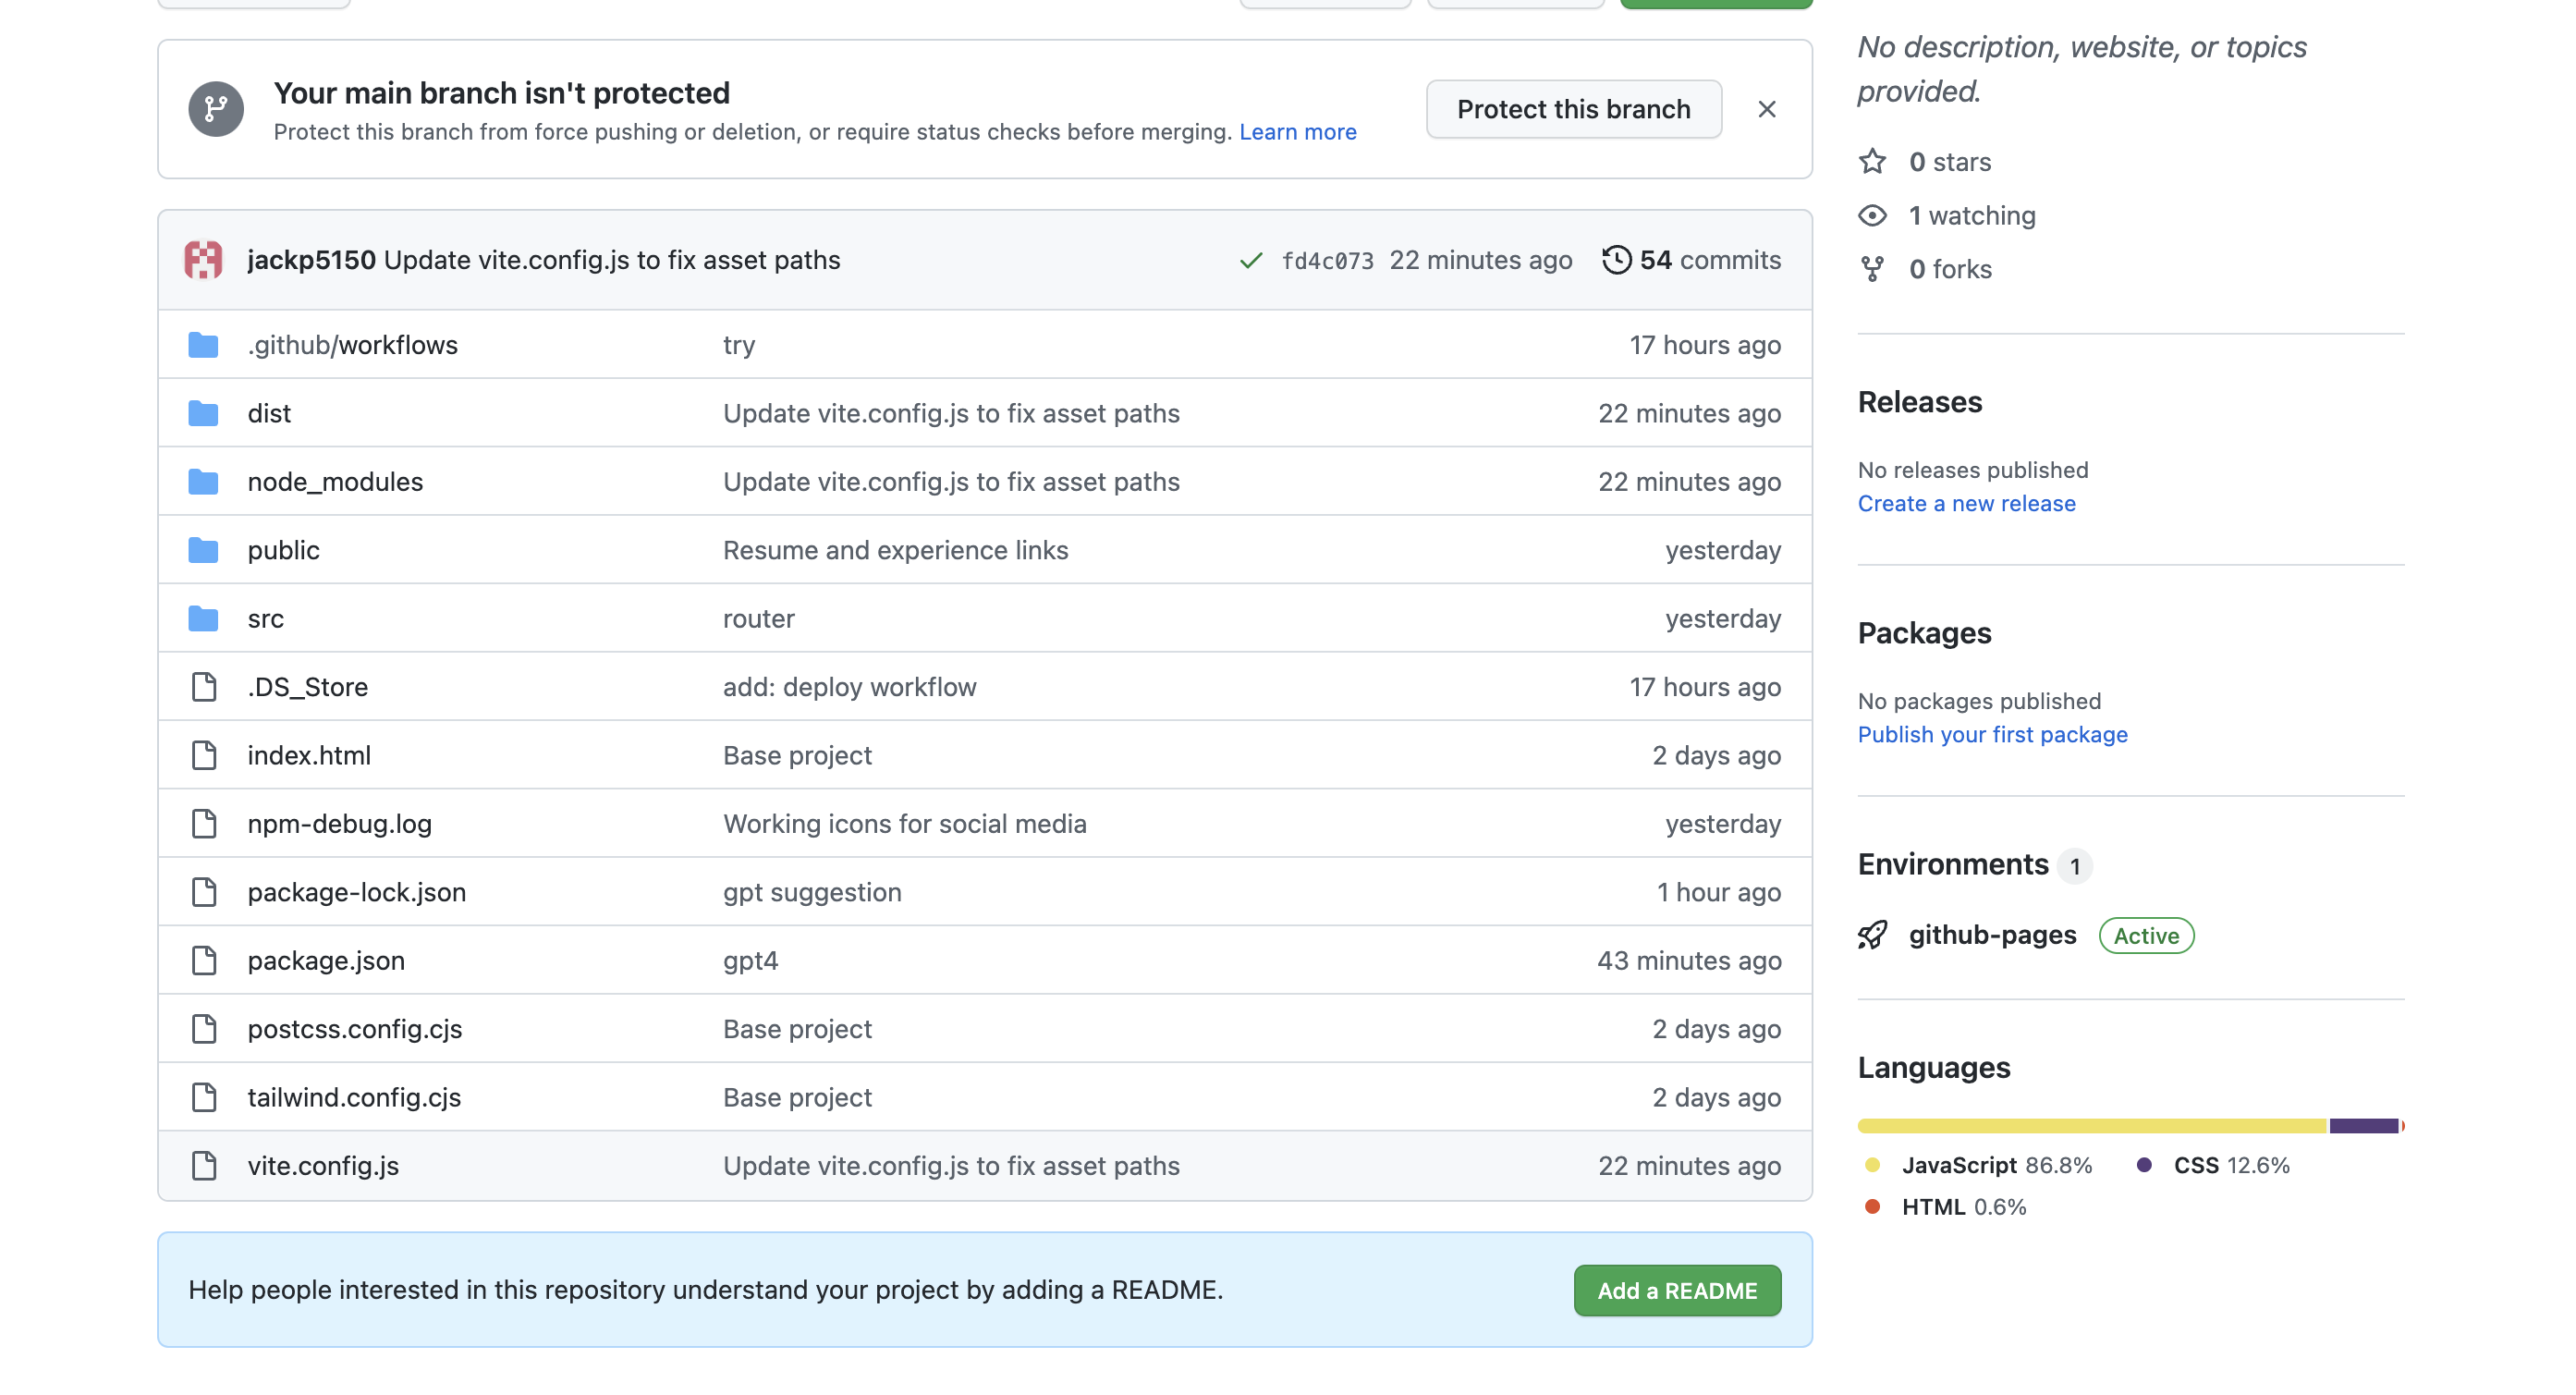The image size is (2576, 1395).
Task: Click the file icon for package.json
Action: 204,960
